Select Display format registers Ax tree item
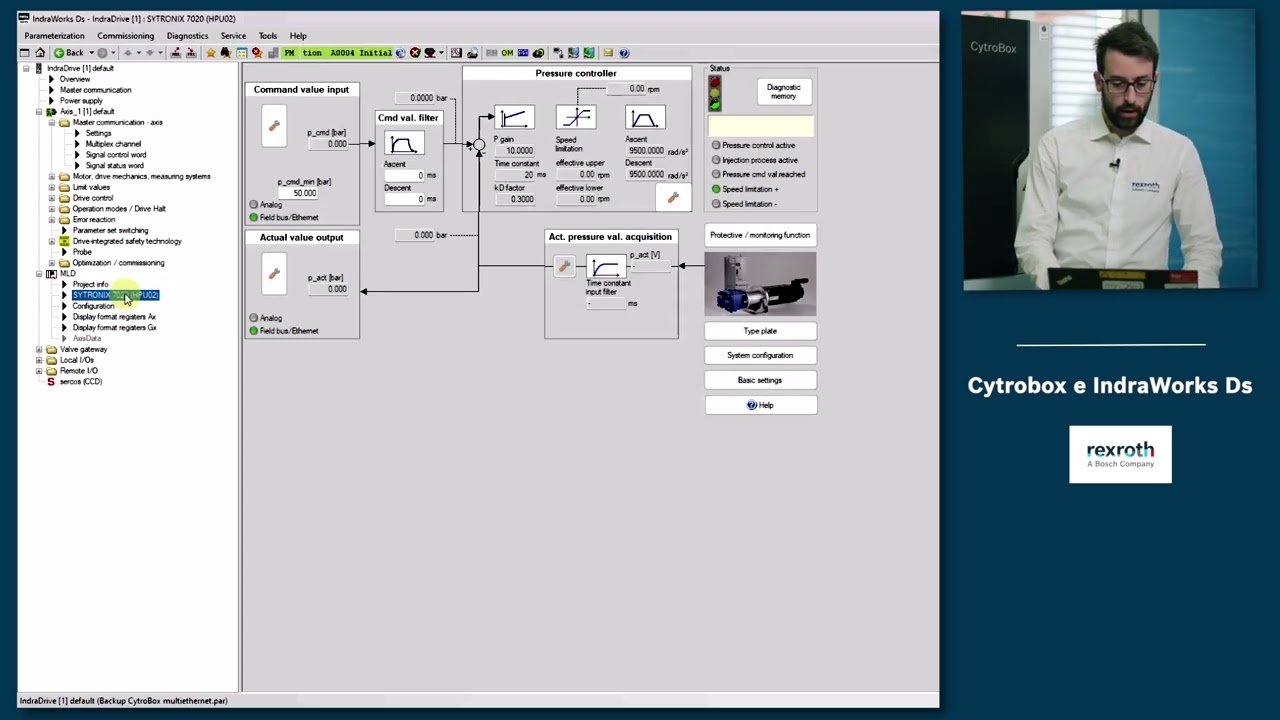Viewport: 1280px width, 720px height. pyautogui.click(x=114, y=316)
